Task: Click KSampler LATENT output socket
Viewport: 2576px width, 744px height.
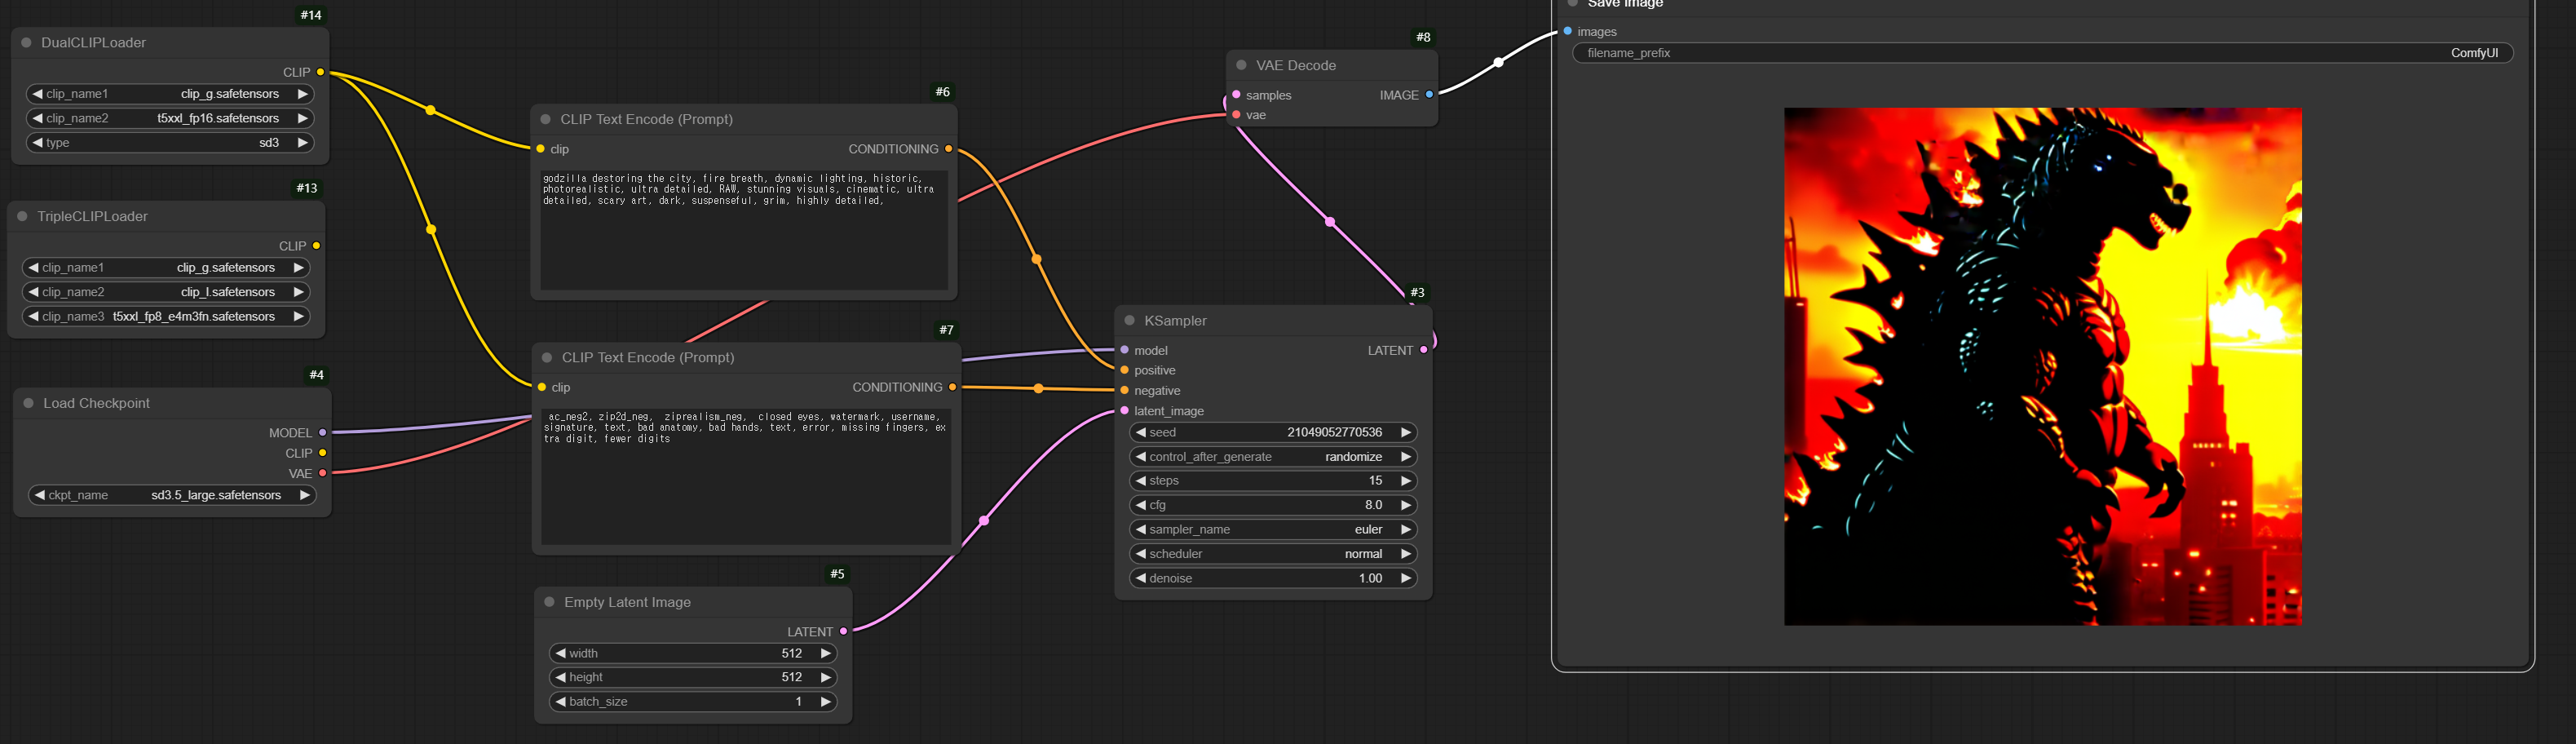Action: pos(1424,350)
